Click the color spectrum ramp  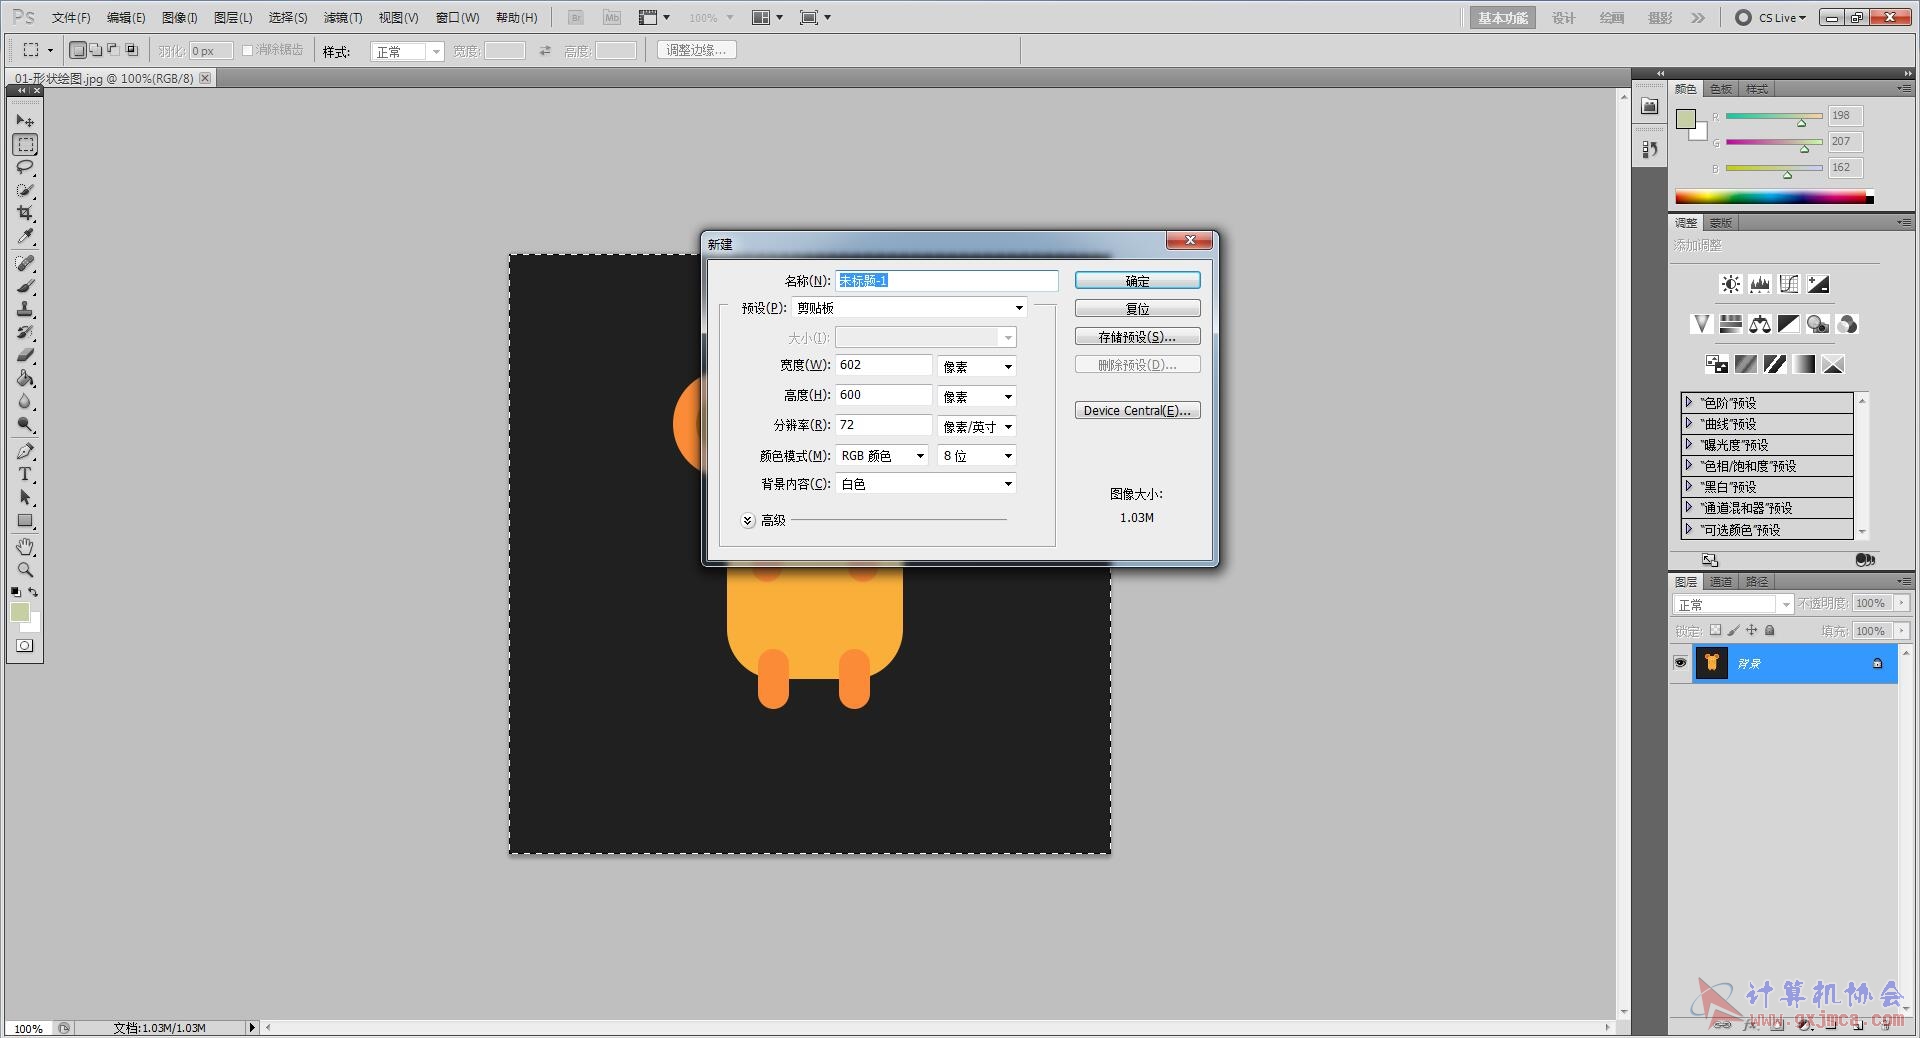[x=1774, y=198]
